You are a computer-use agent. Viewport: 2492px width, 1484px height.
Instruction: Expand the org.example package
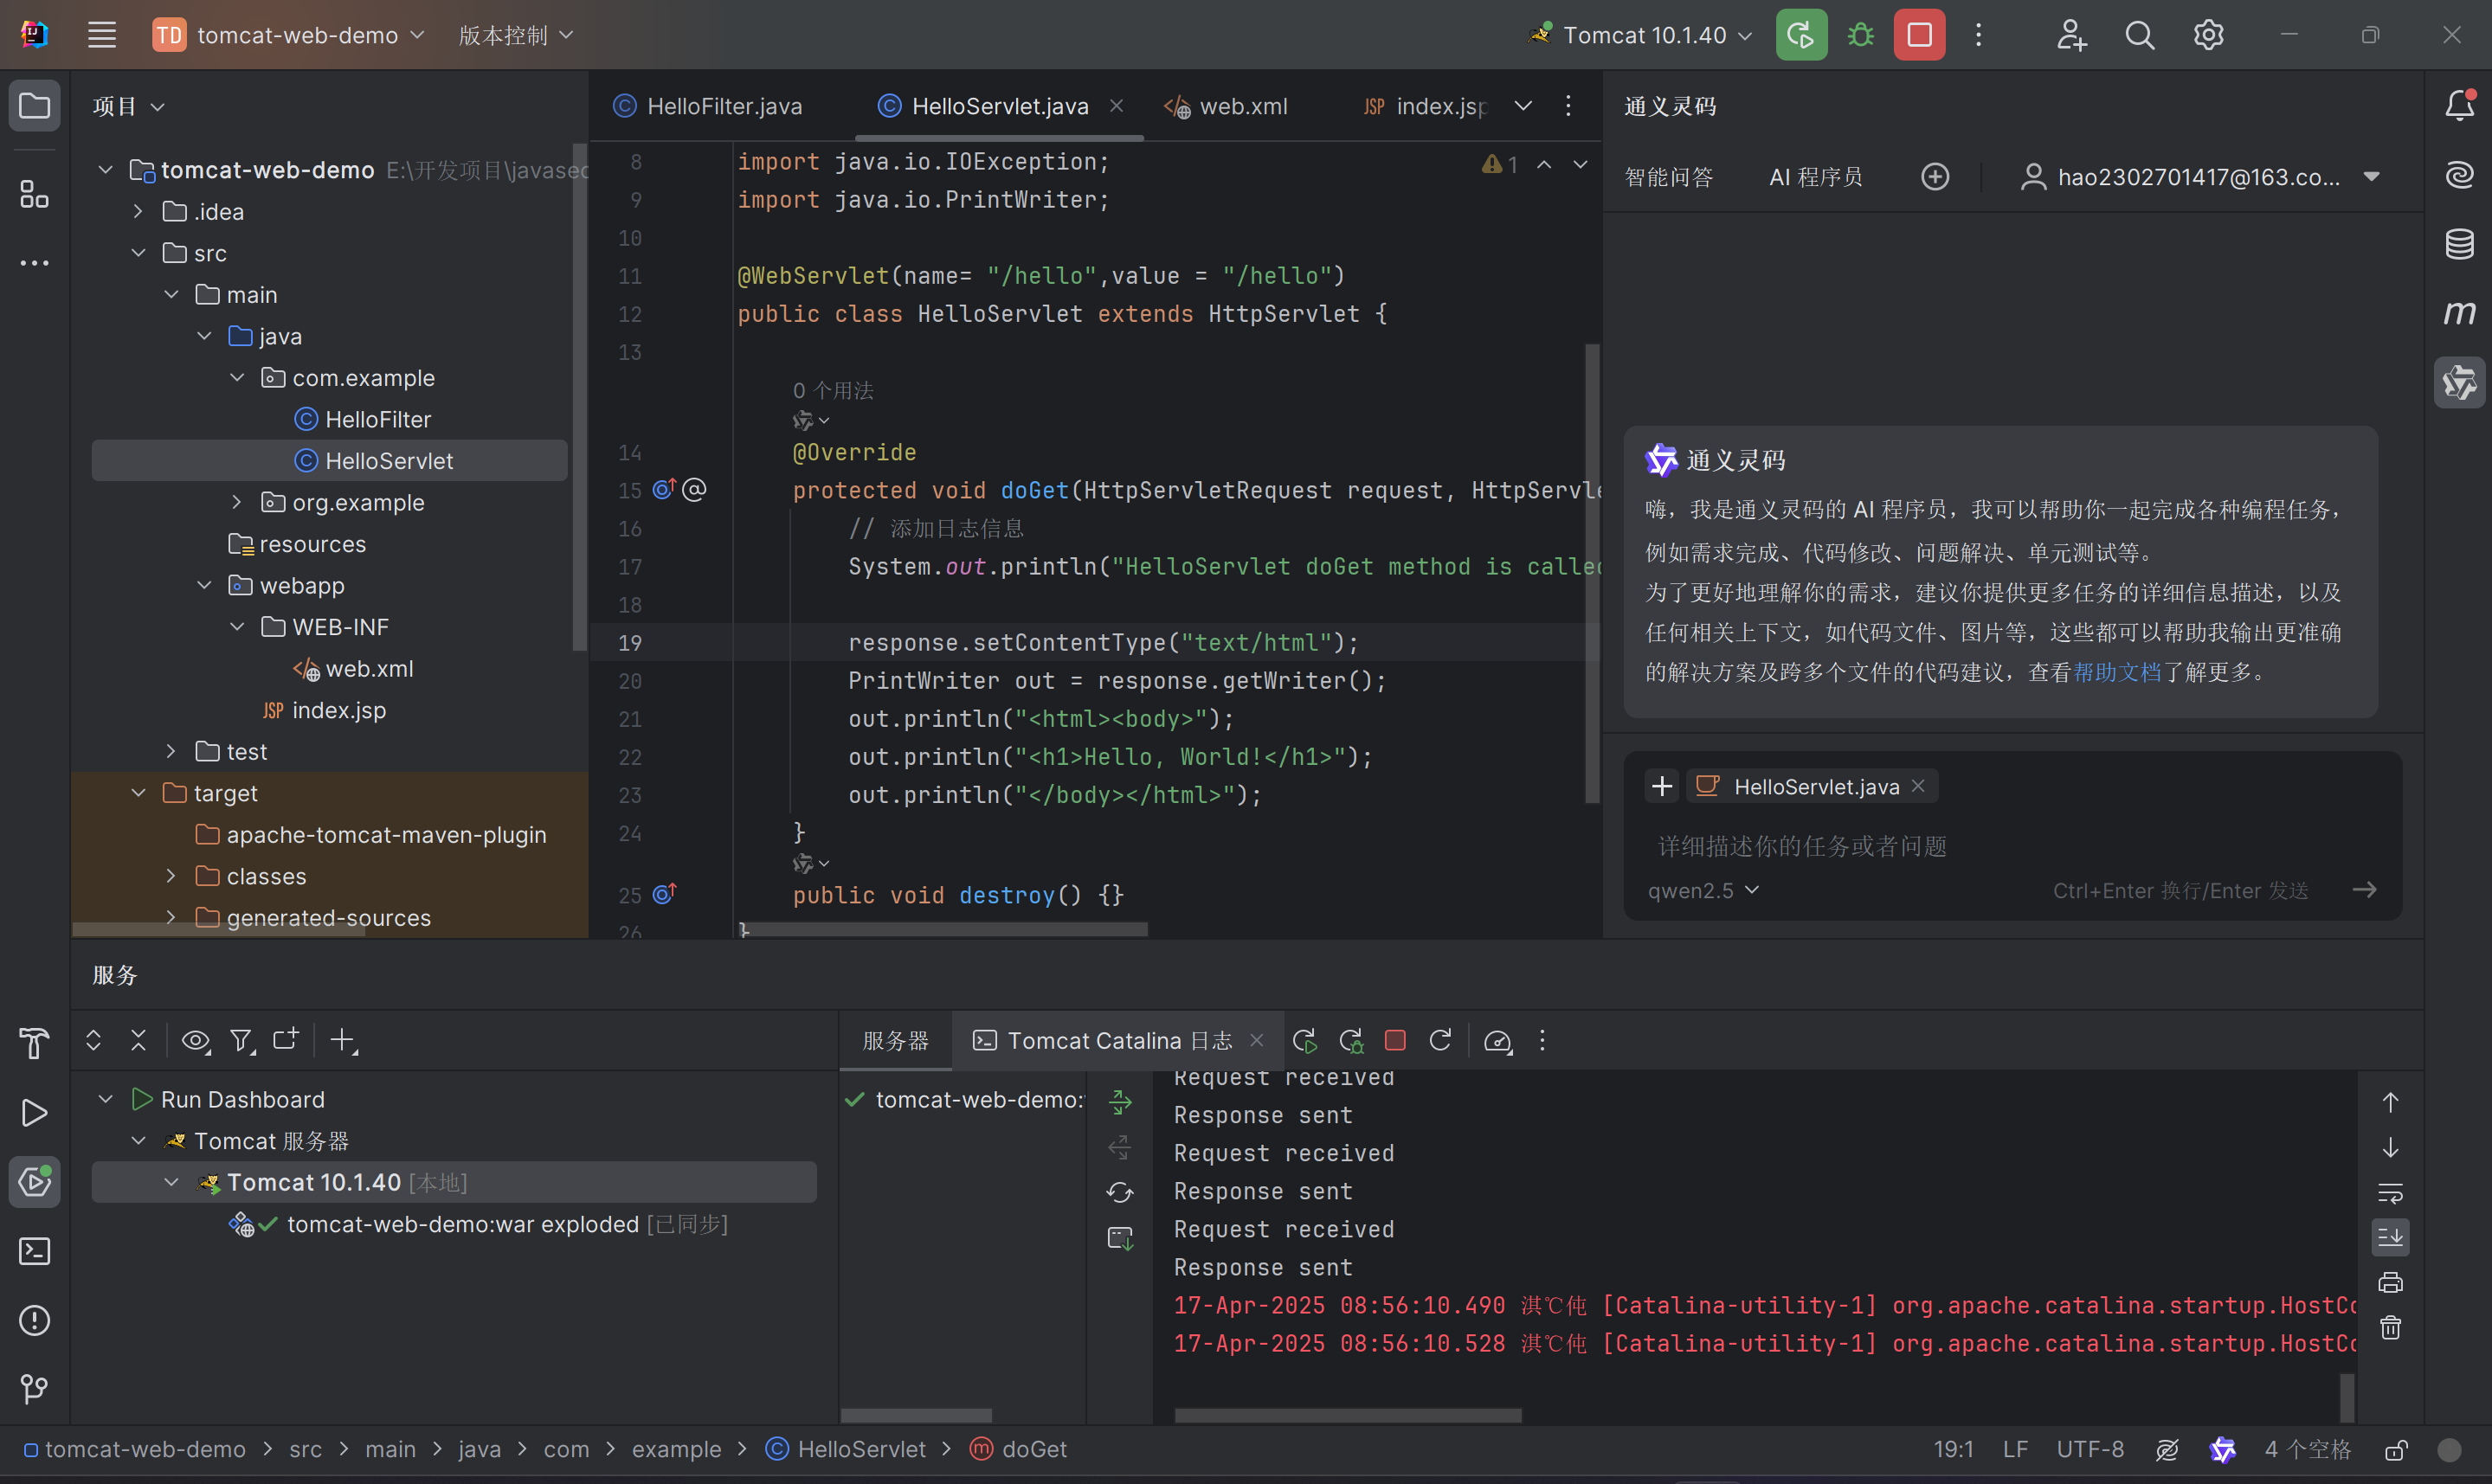[237, 502]
